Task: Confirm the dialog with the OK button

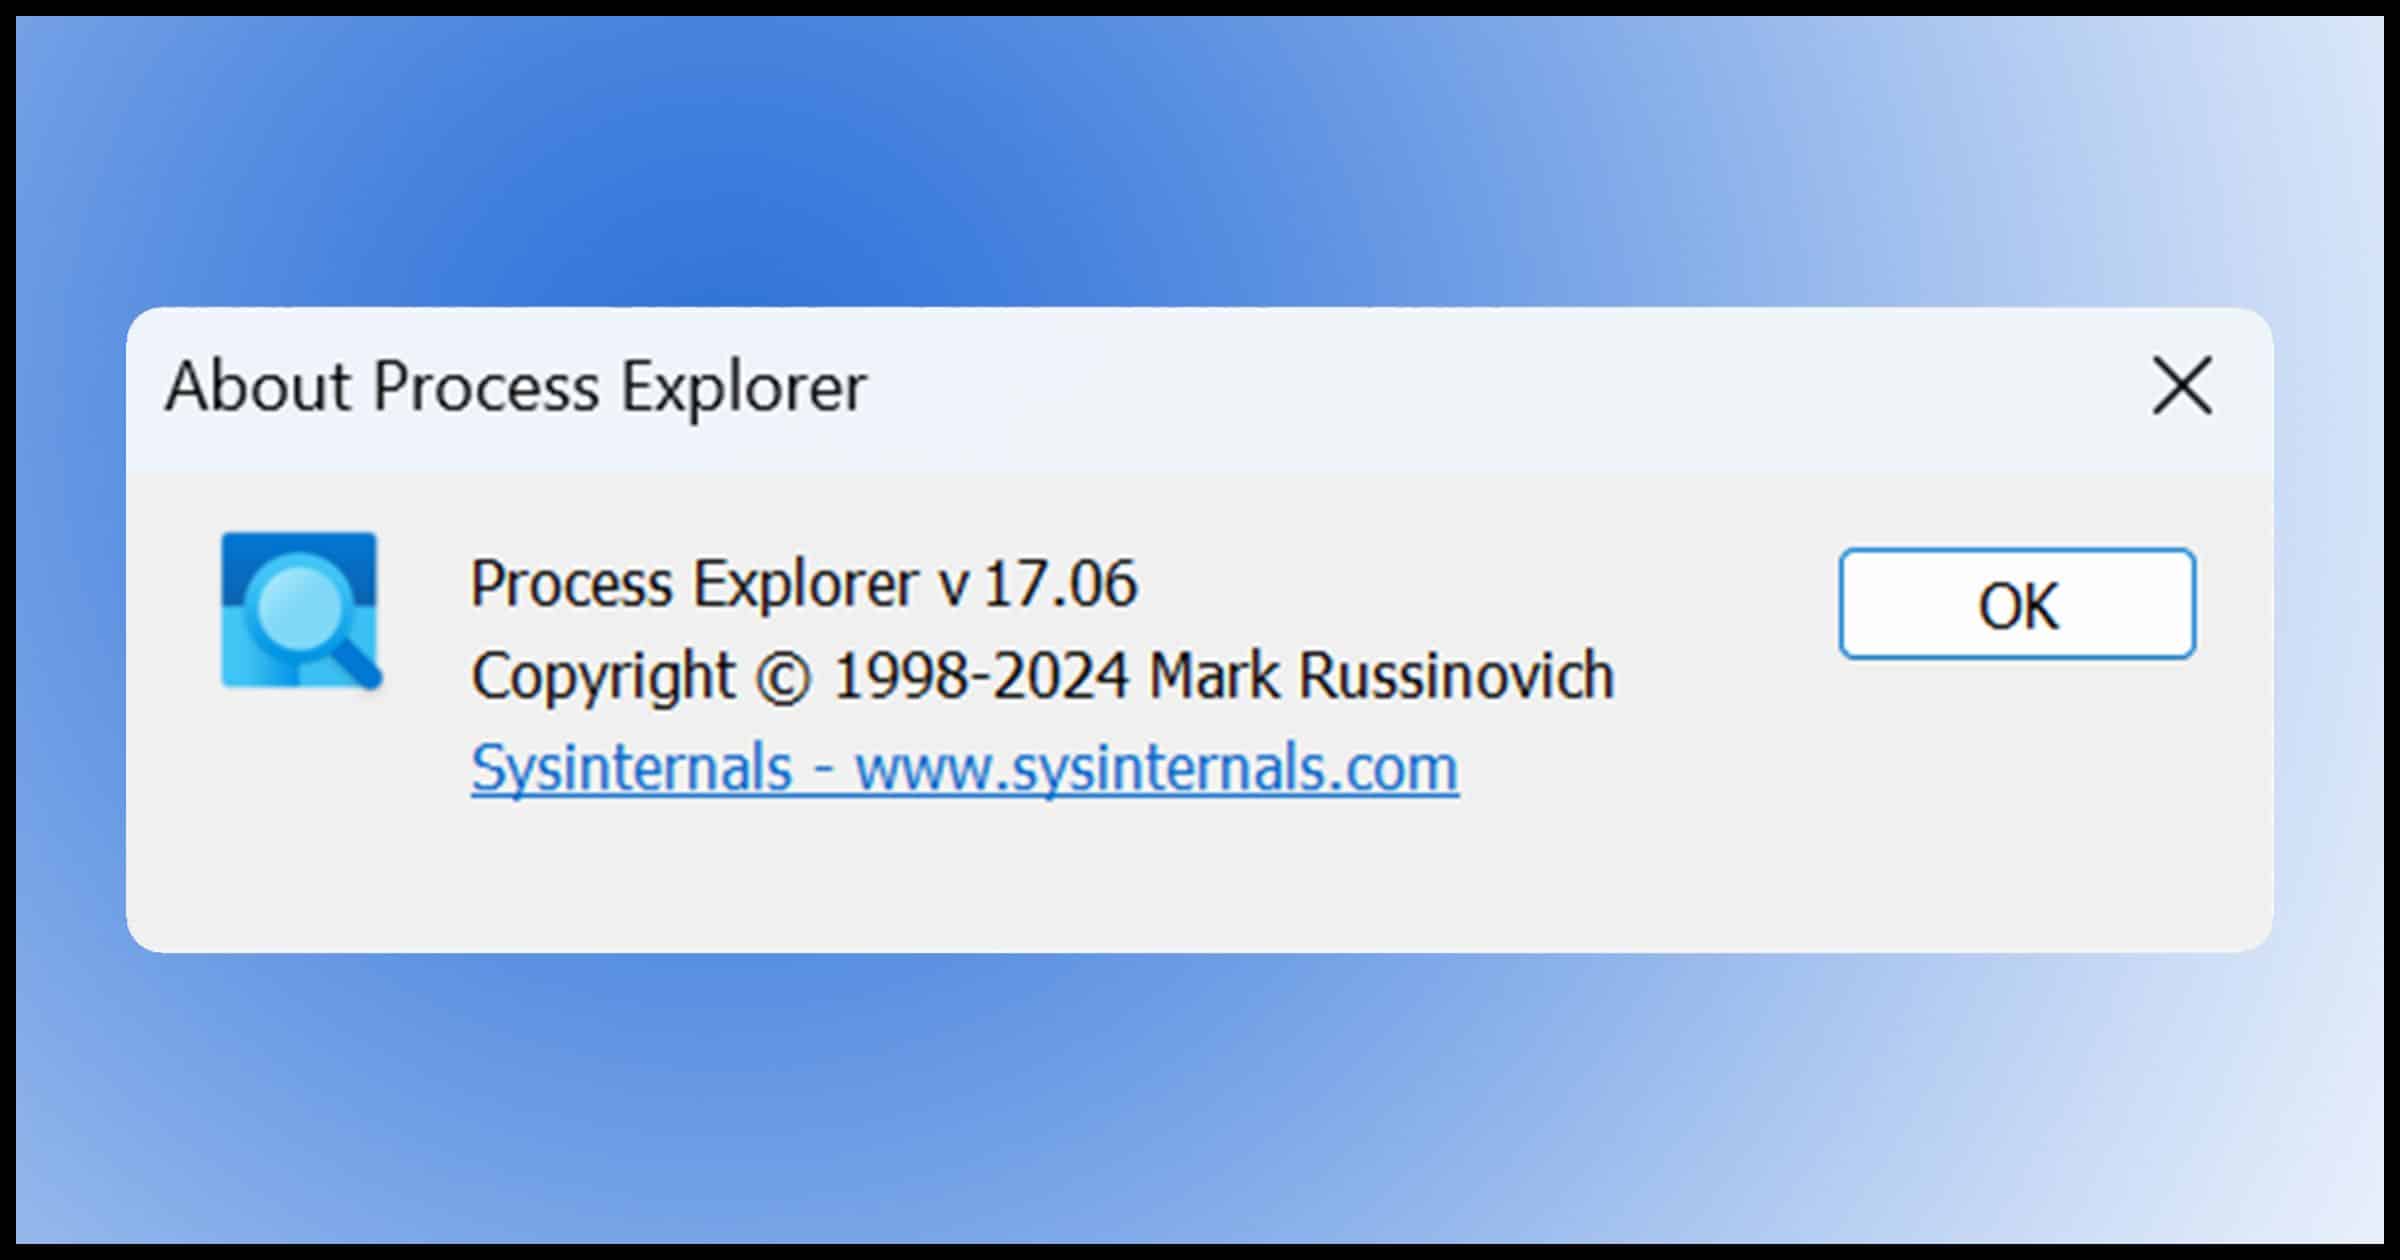Action: pyautogui.click(x=2017, y=603)
